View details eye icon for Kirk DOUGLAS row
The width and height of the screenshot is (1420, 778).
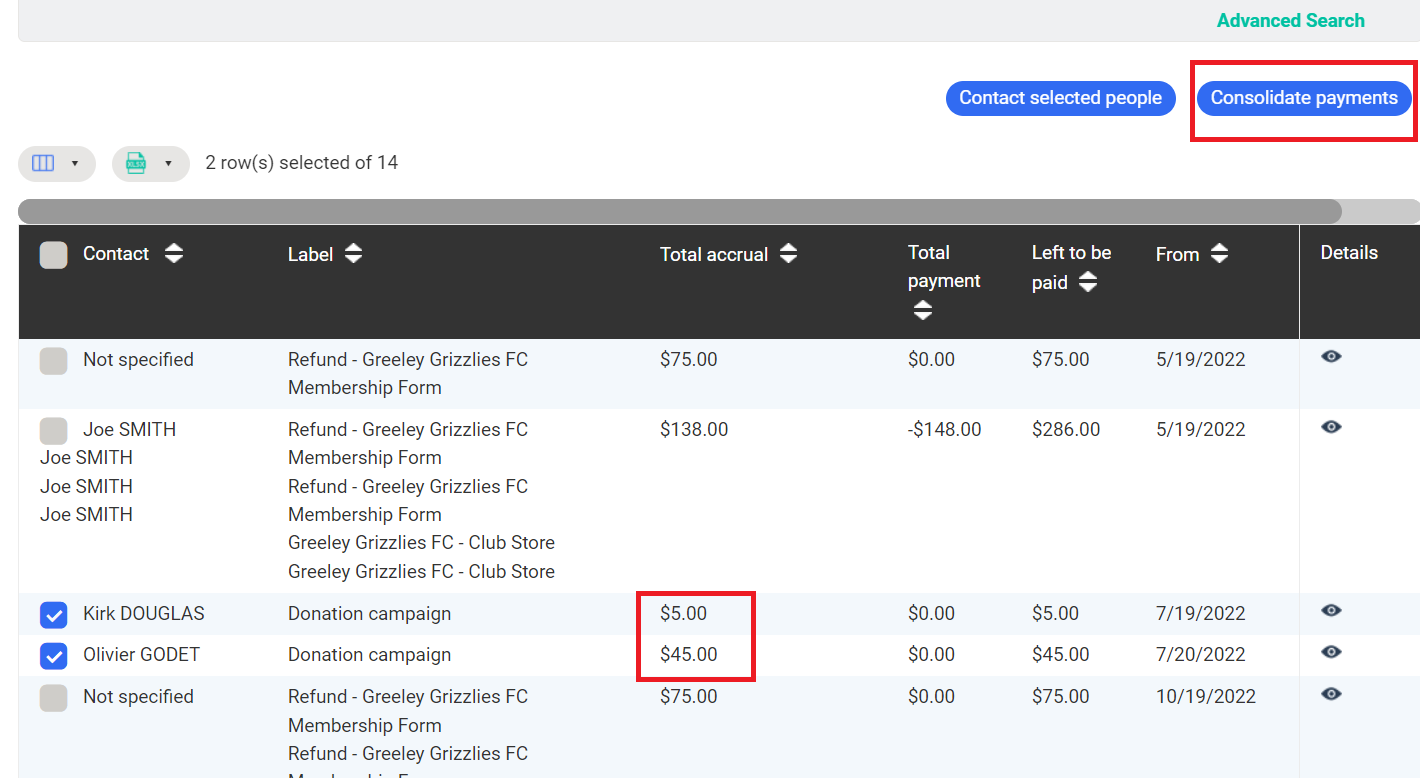(x=1330, y=611)
